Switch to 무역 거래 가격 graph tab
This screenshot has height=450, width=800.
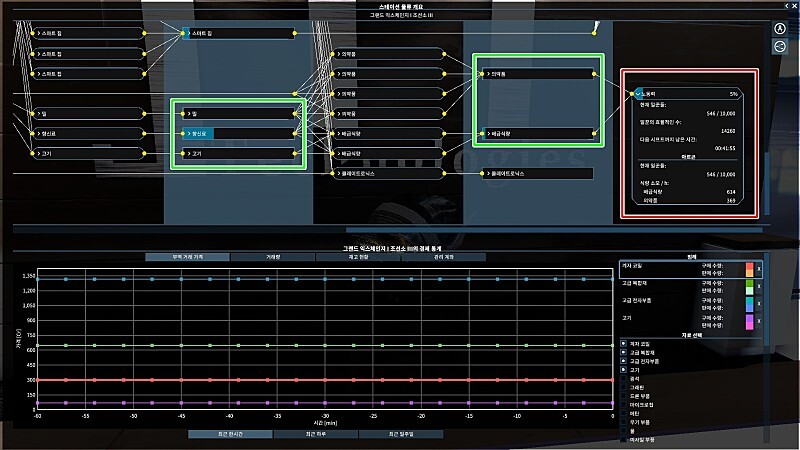tap(187, 257)
